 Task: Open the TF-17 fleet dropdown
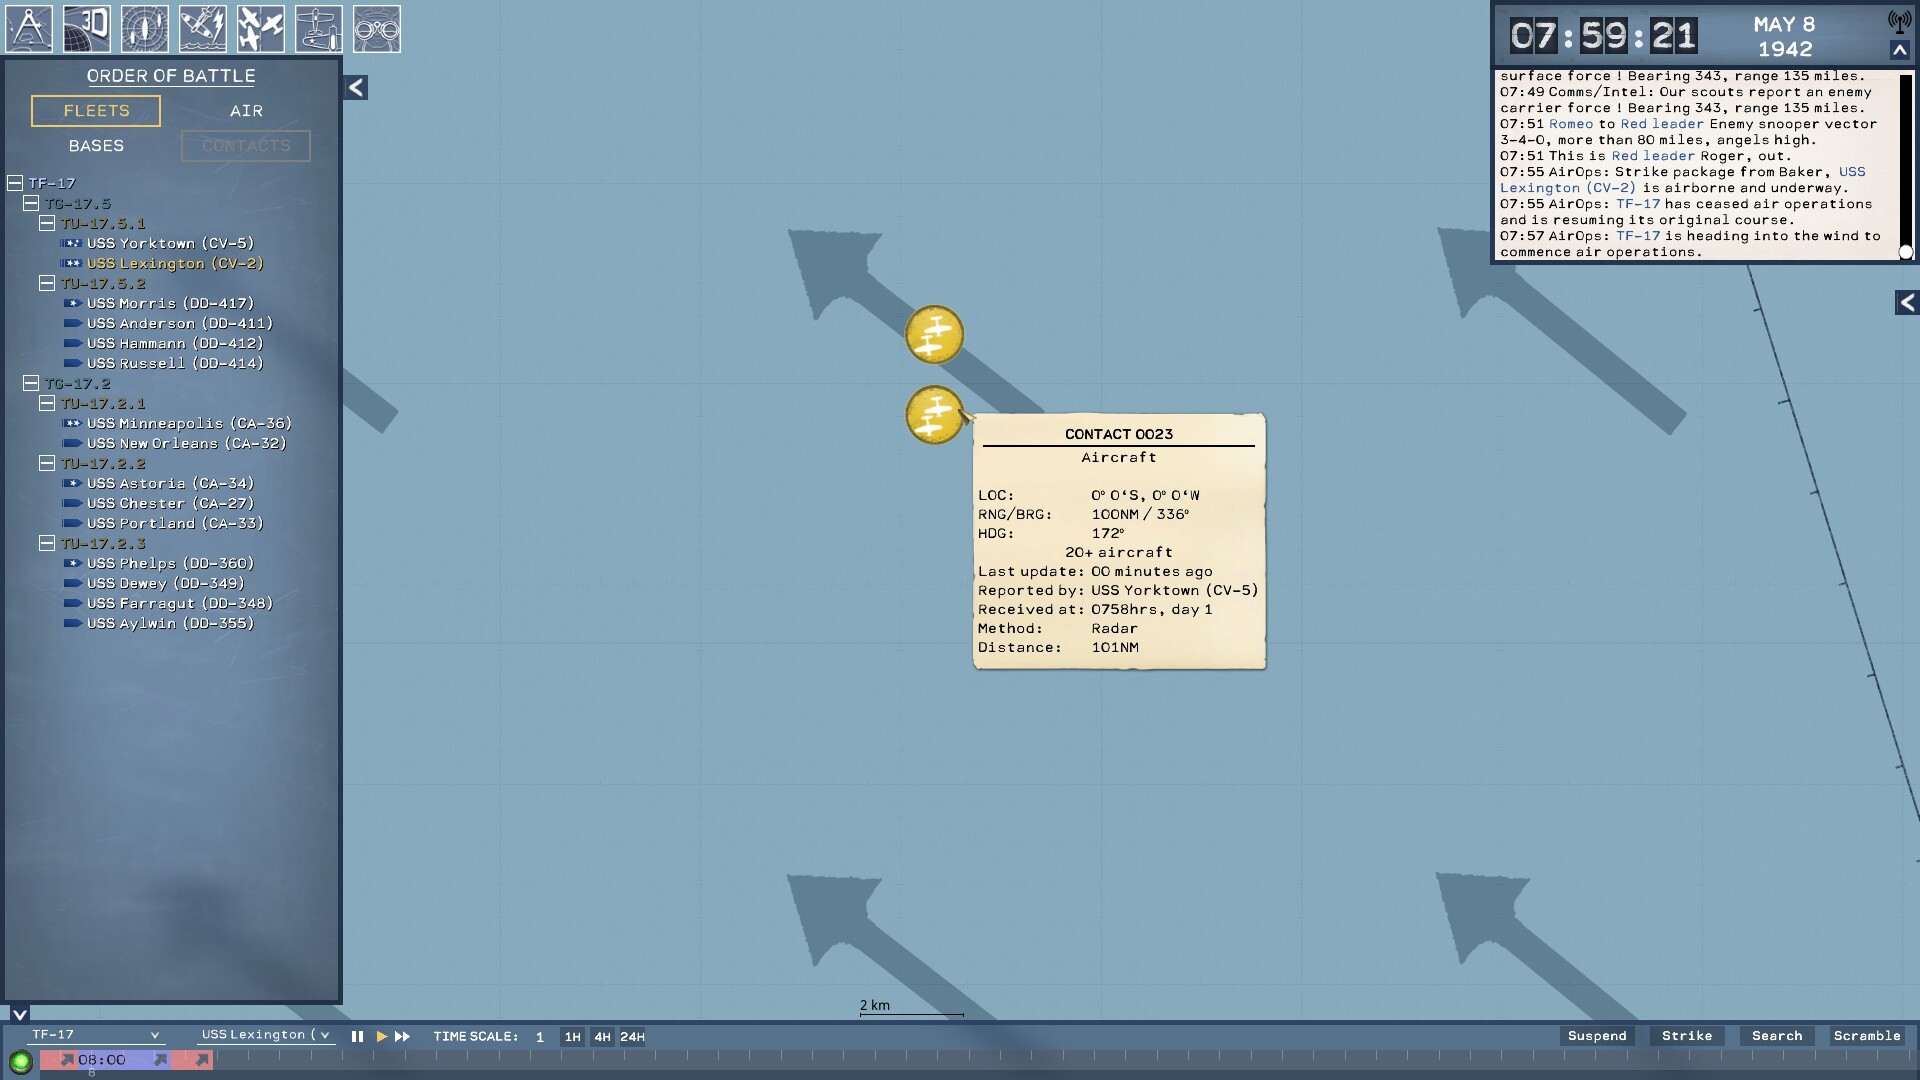95,1035
